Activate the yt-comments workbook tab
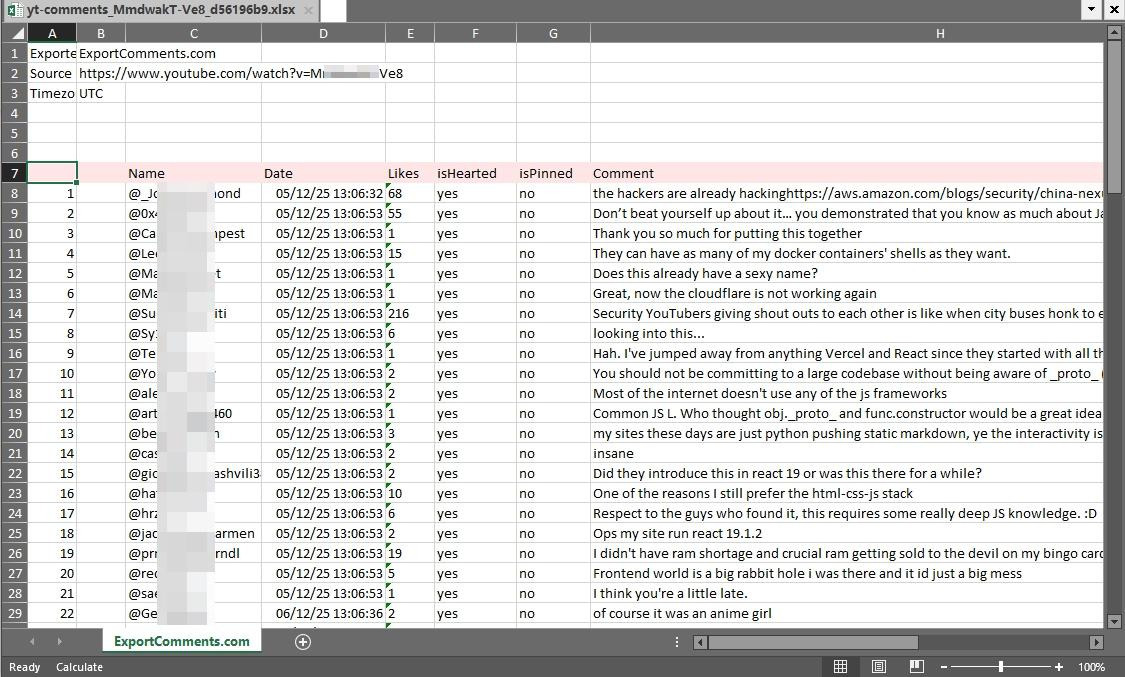This screenshot has height=677, width=1125. 160,9
